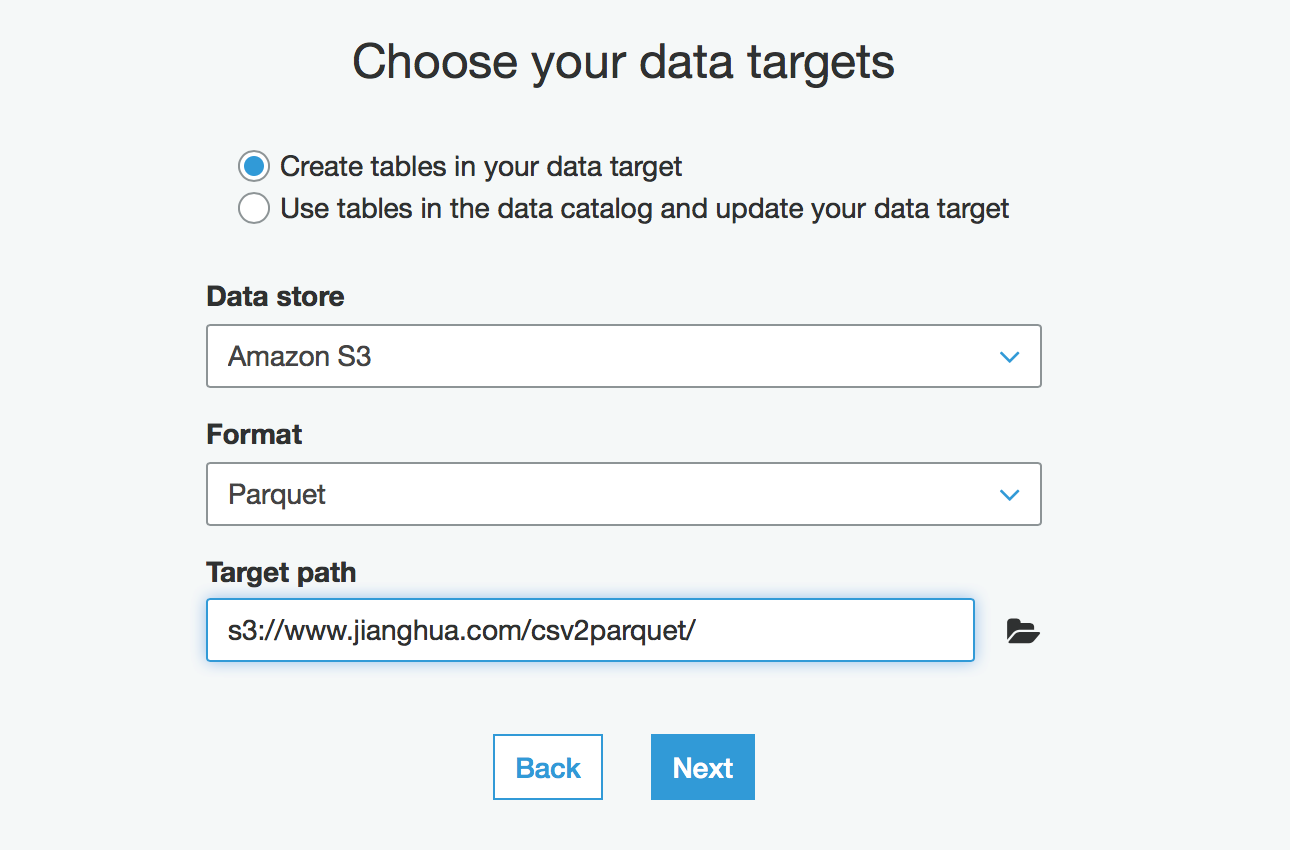The image size is (1290, 850).
Task: Click the 'Format' field label
Action: tap(254, 434)
